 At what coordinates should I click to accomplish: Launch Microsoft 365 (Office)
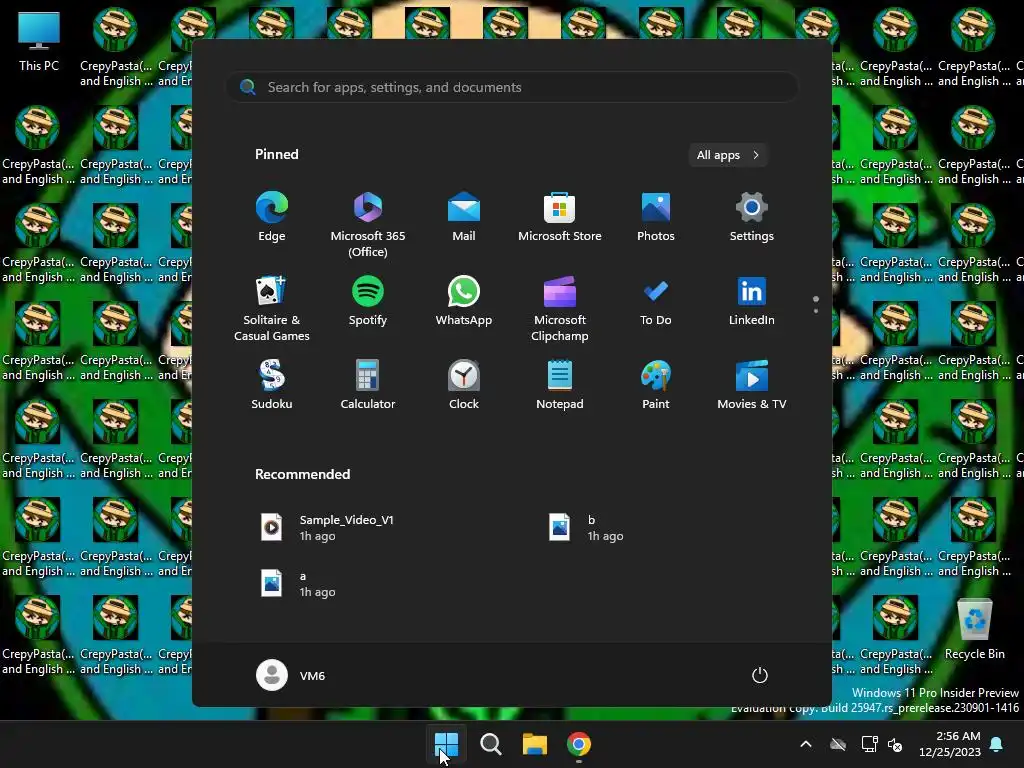(x=368, y=224)
